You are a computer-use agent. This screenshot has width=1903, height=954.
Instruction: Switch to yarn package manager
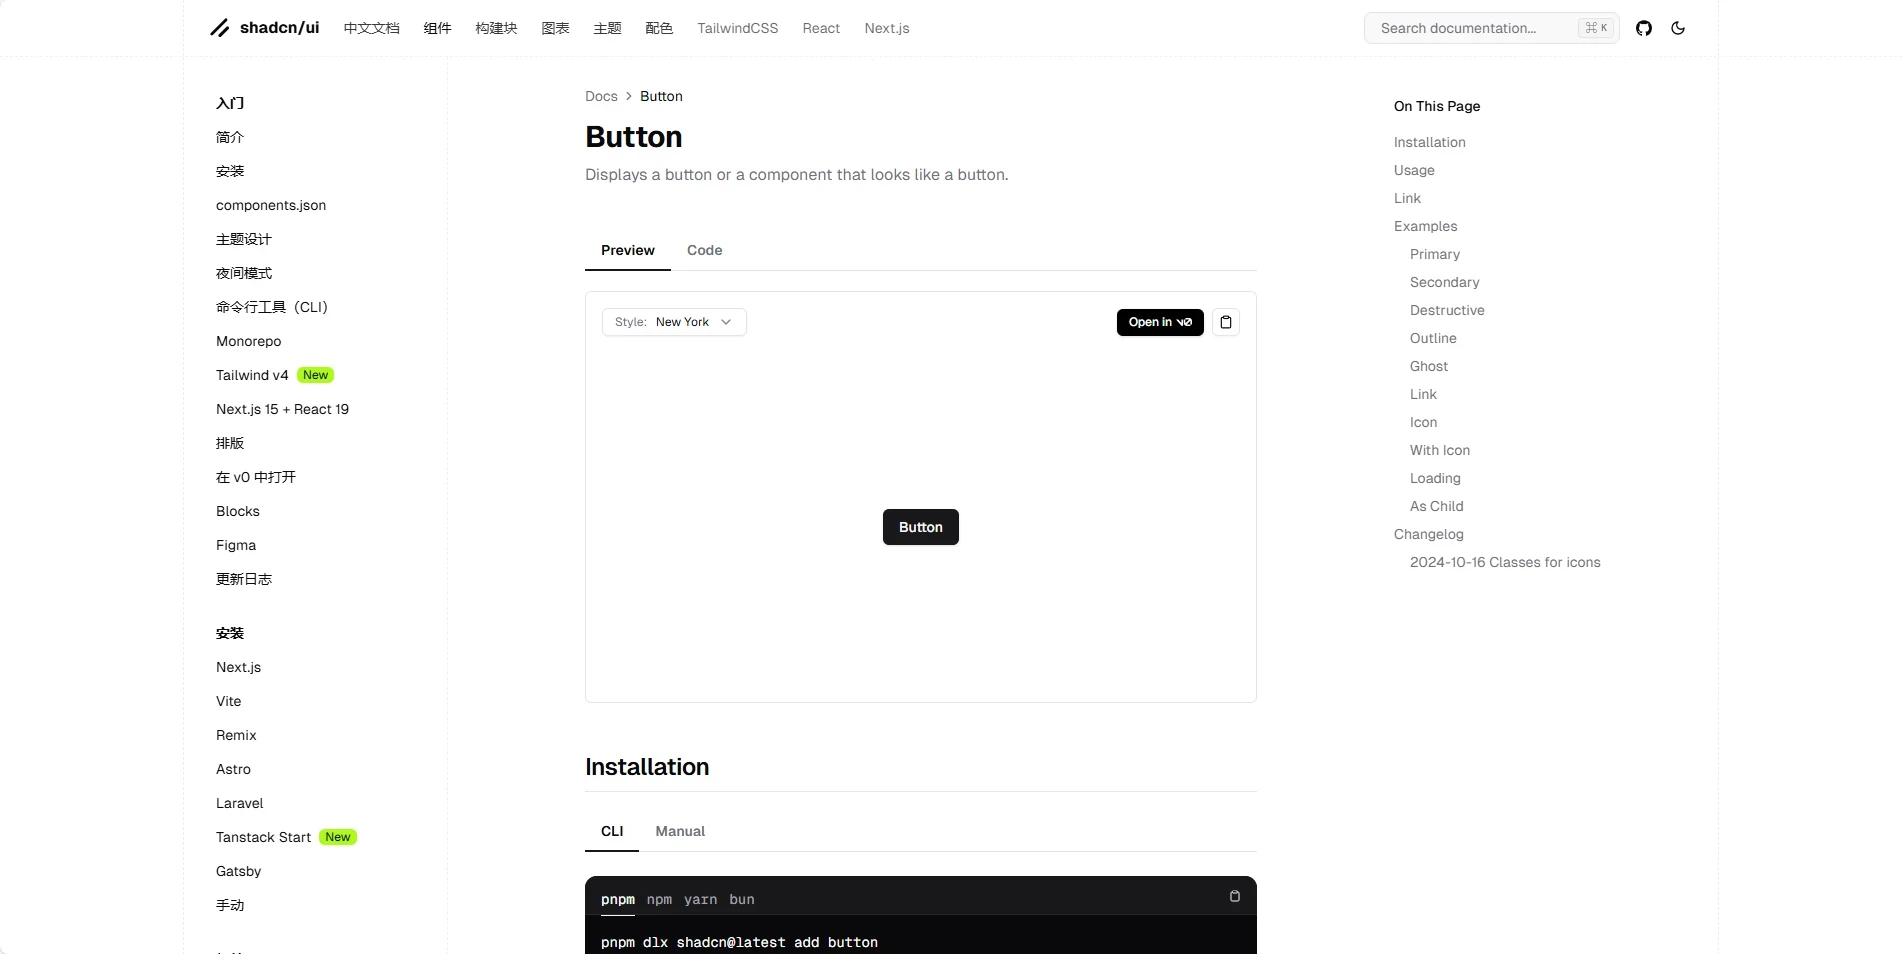point(700,899)
